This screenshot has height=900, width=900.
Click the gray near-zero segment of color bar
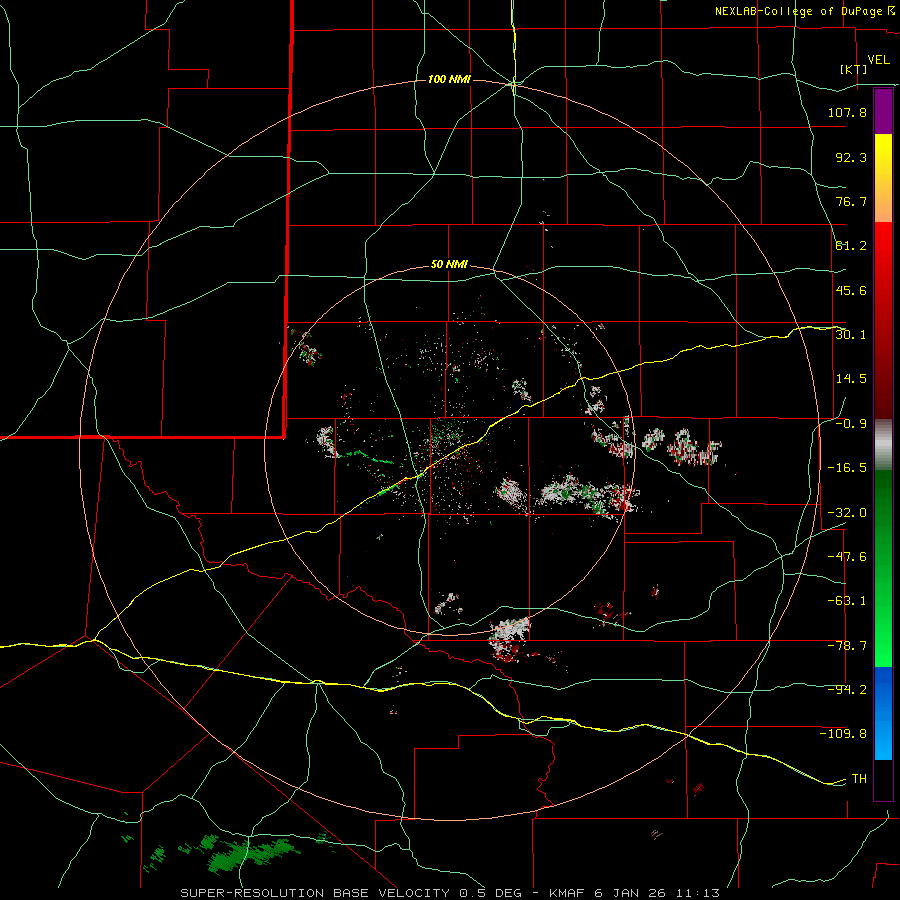883,445
